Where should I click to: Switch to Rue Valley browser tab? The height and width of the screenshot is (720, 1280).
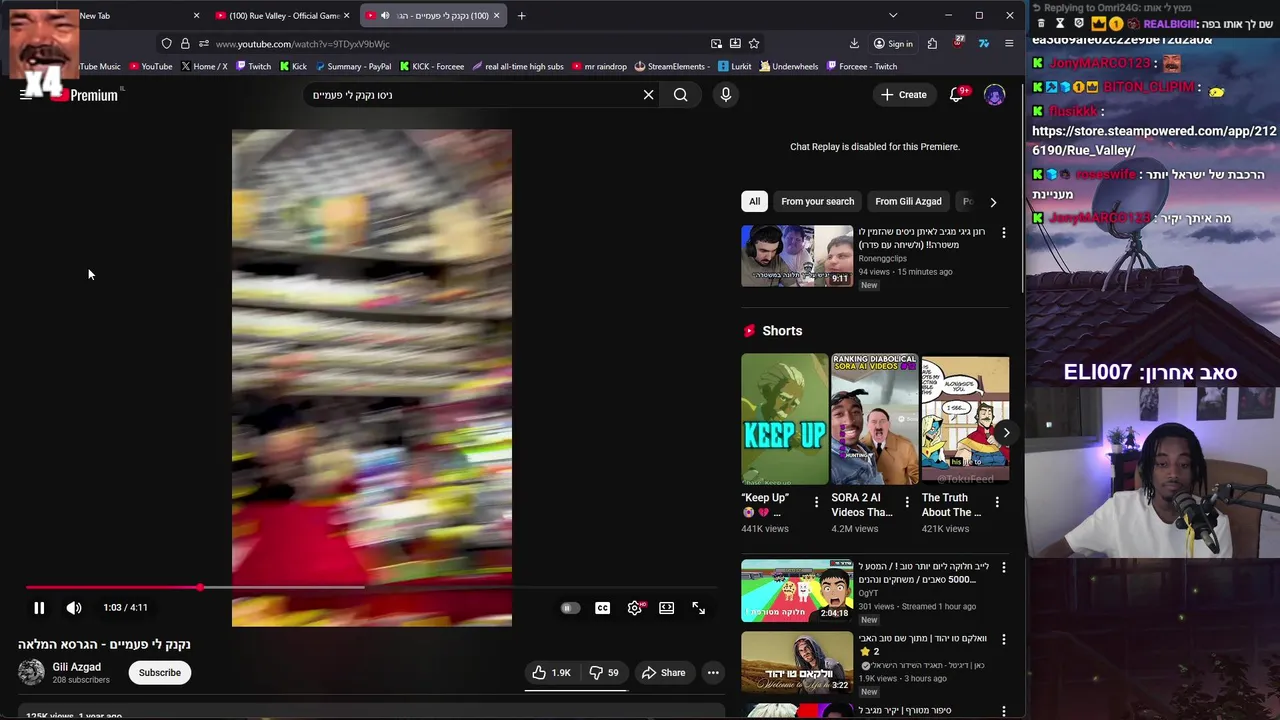coord(283,15)
